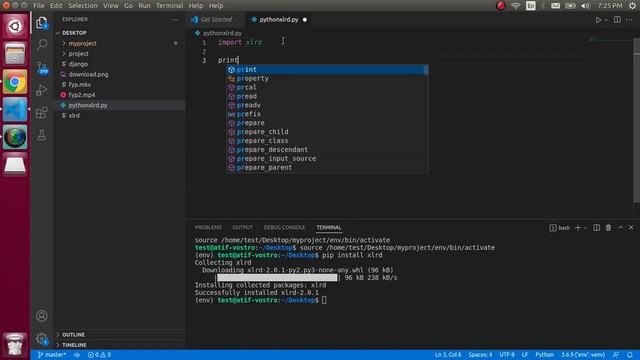Open the Extensions view

click(x=42, y=113)
